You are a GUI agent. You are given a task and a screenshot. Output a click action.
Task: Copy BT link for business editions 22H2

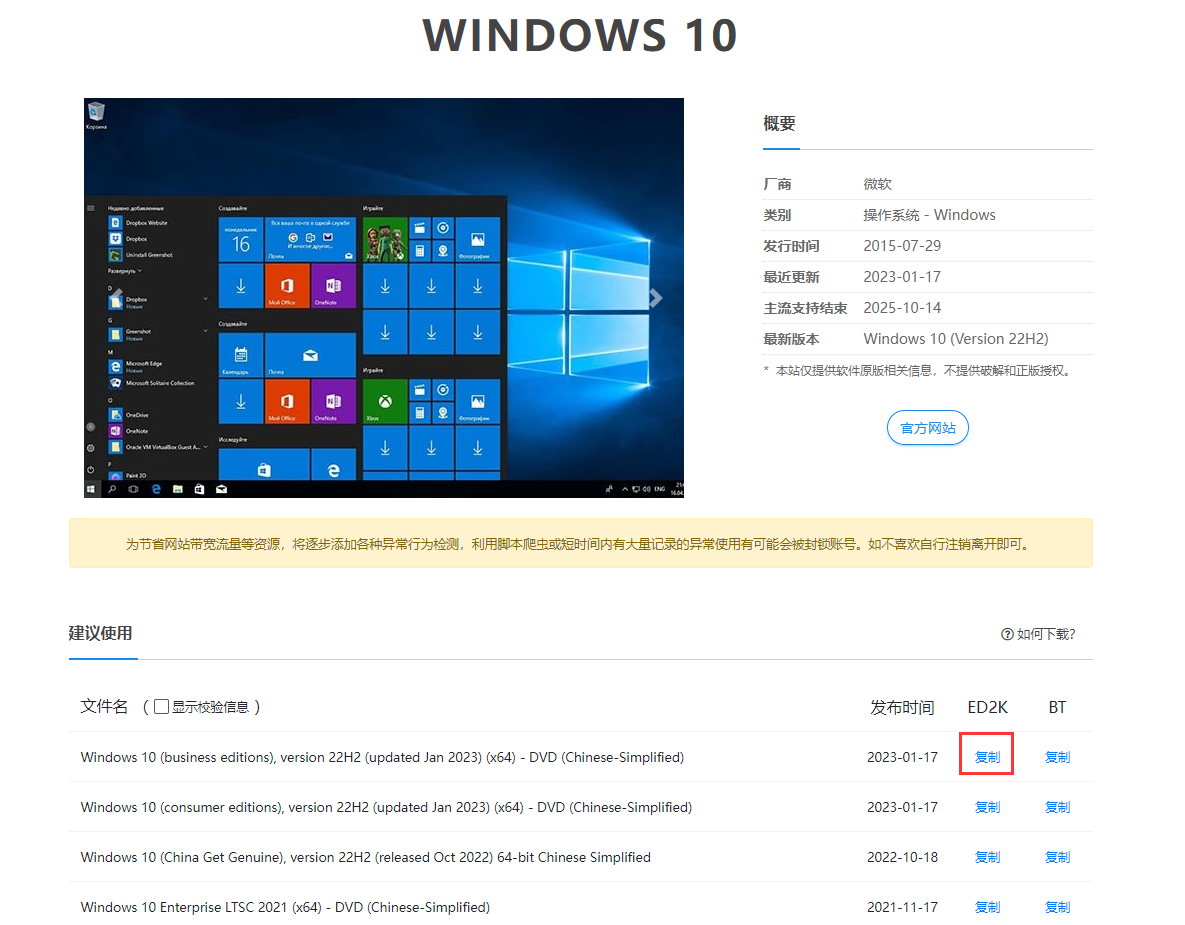[x=1057, y=756]
